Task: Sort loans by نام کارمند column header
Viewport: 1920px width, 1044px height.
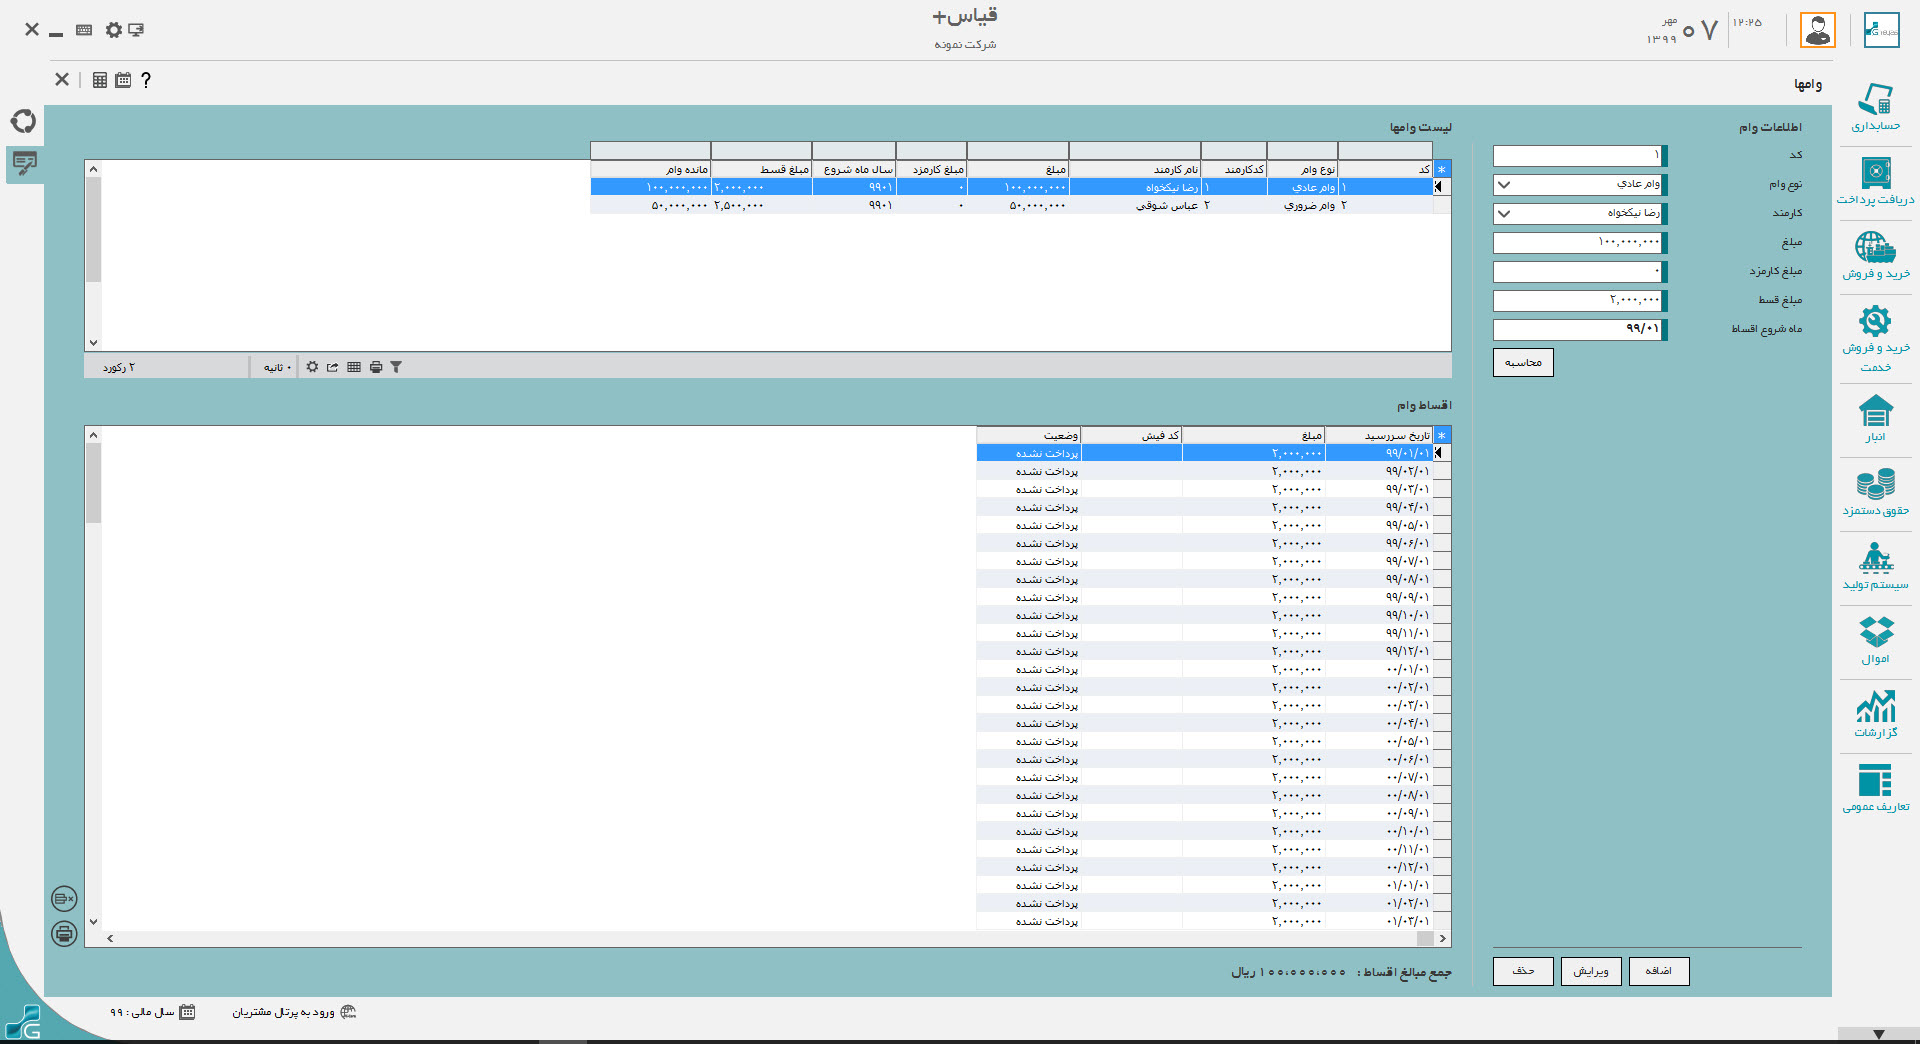Action: 1135,170
